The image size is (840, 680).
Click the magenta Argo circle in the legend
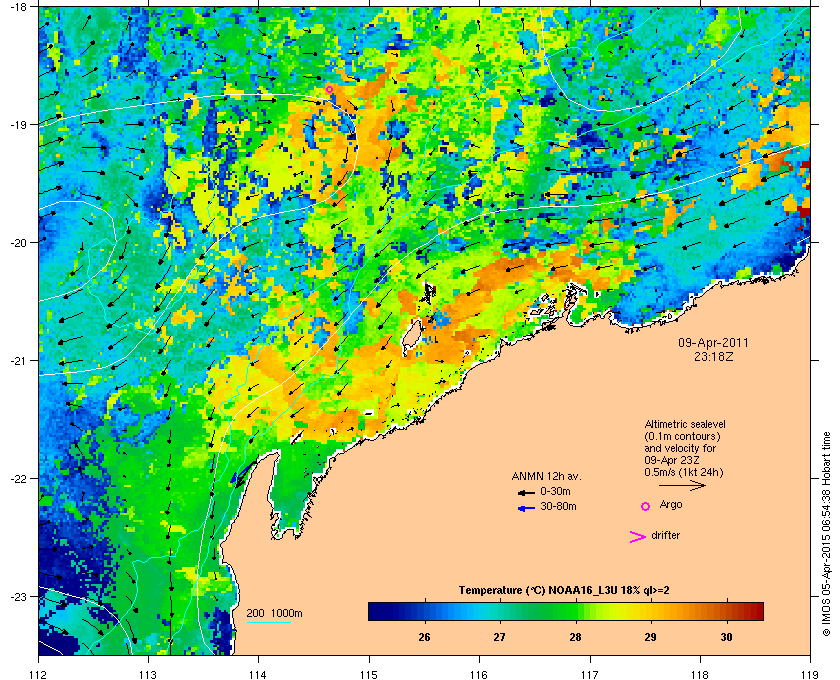click(646, 506)
